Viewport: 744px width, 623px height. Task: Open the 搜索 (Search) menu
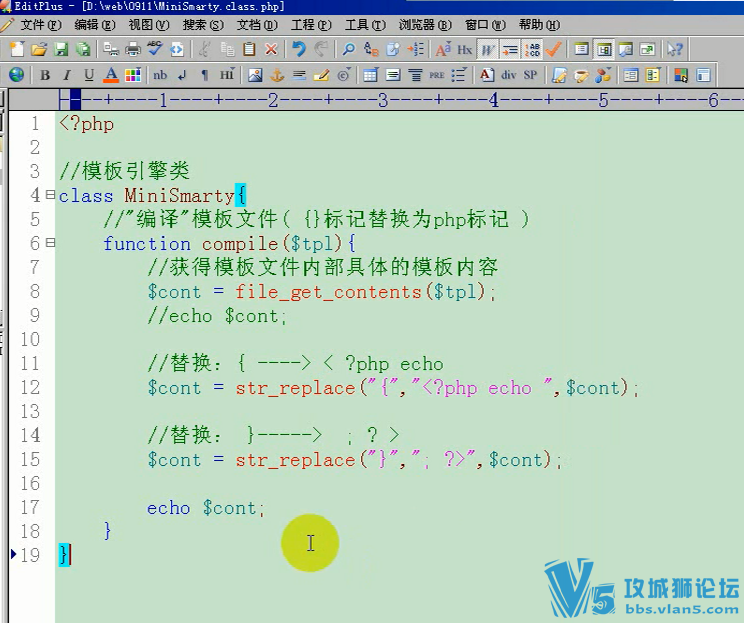tap(203, 24)
